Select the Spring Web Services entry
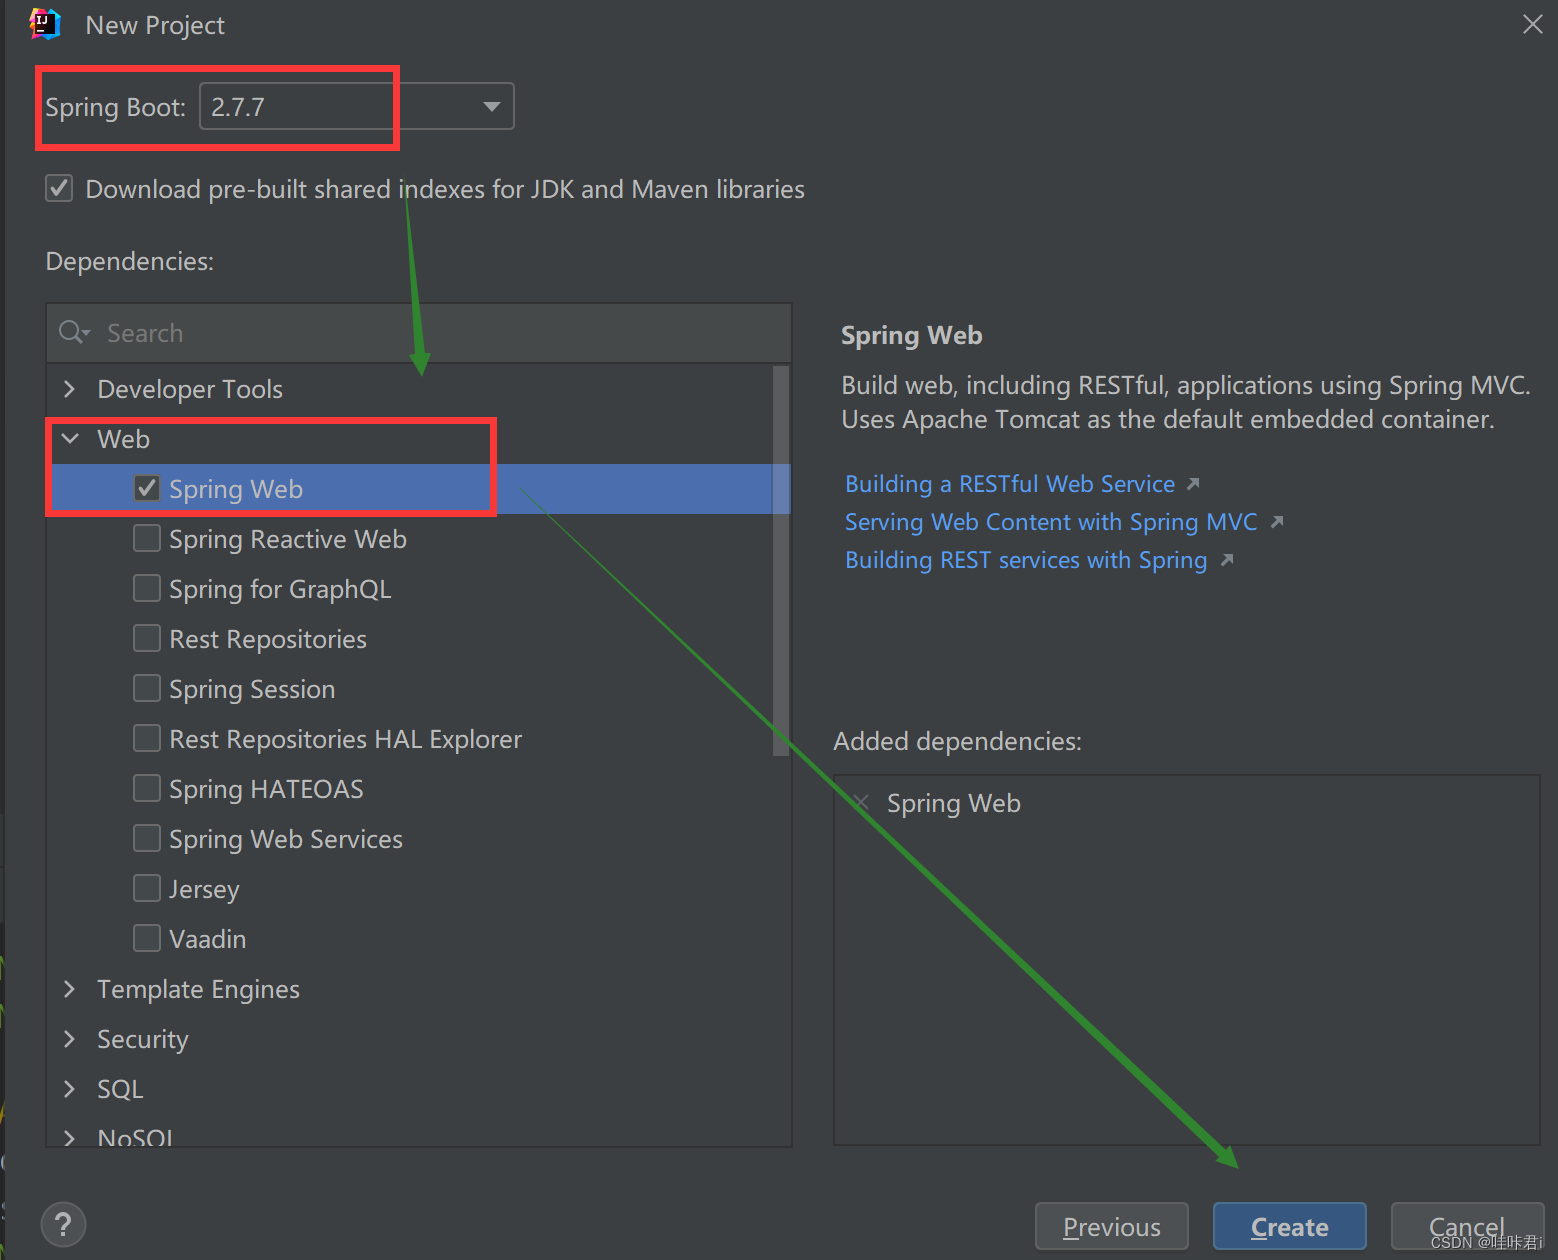This screenshot has height=1260, width=1558. tap(285, 839)
